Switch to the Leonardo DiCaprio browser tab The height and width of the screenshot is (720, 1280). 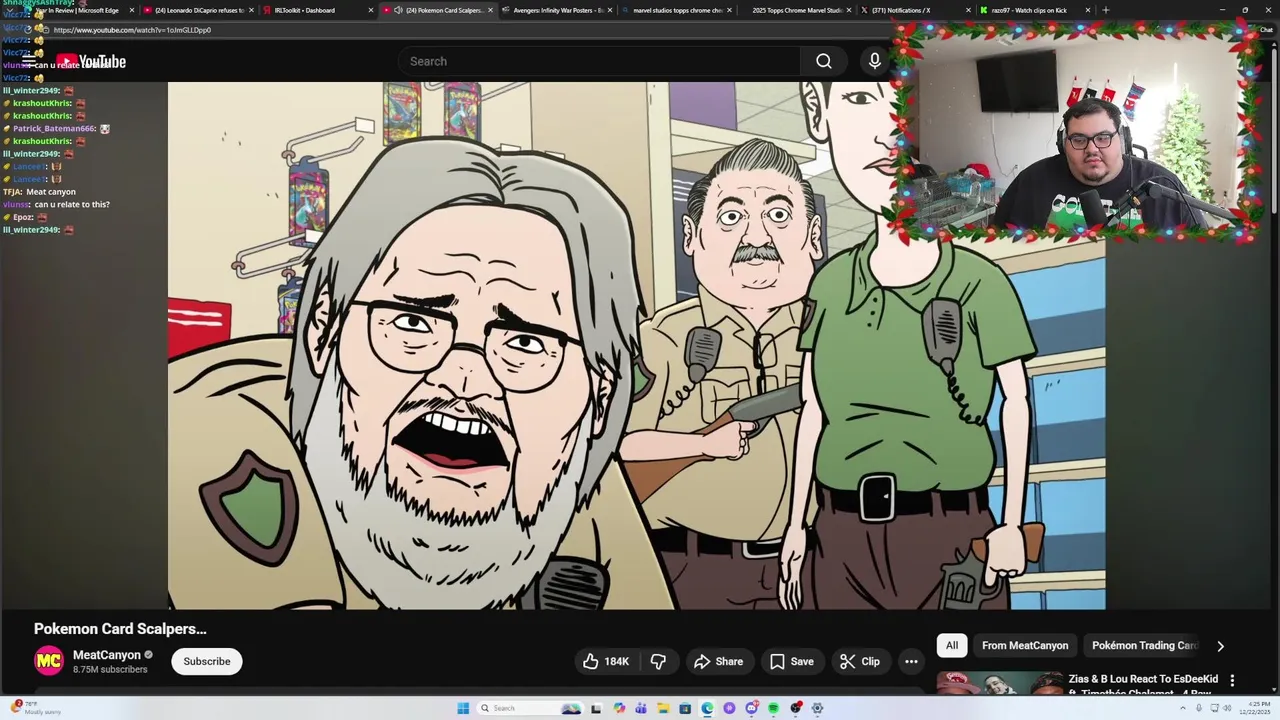point(199,10)
